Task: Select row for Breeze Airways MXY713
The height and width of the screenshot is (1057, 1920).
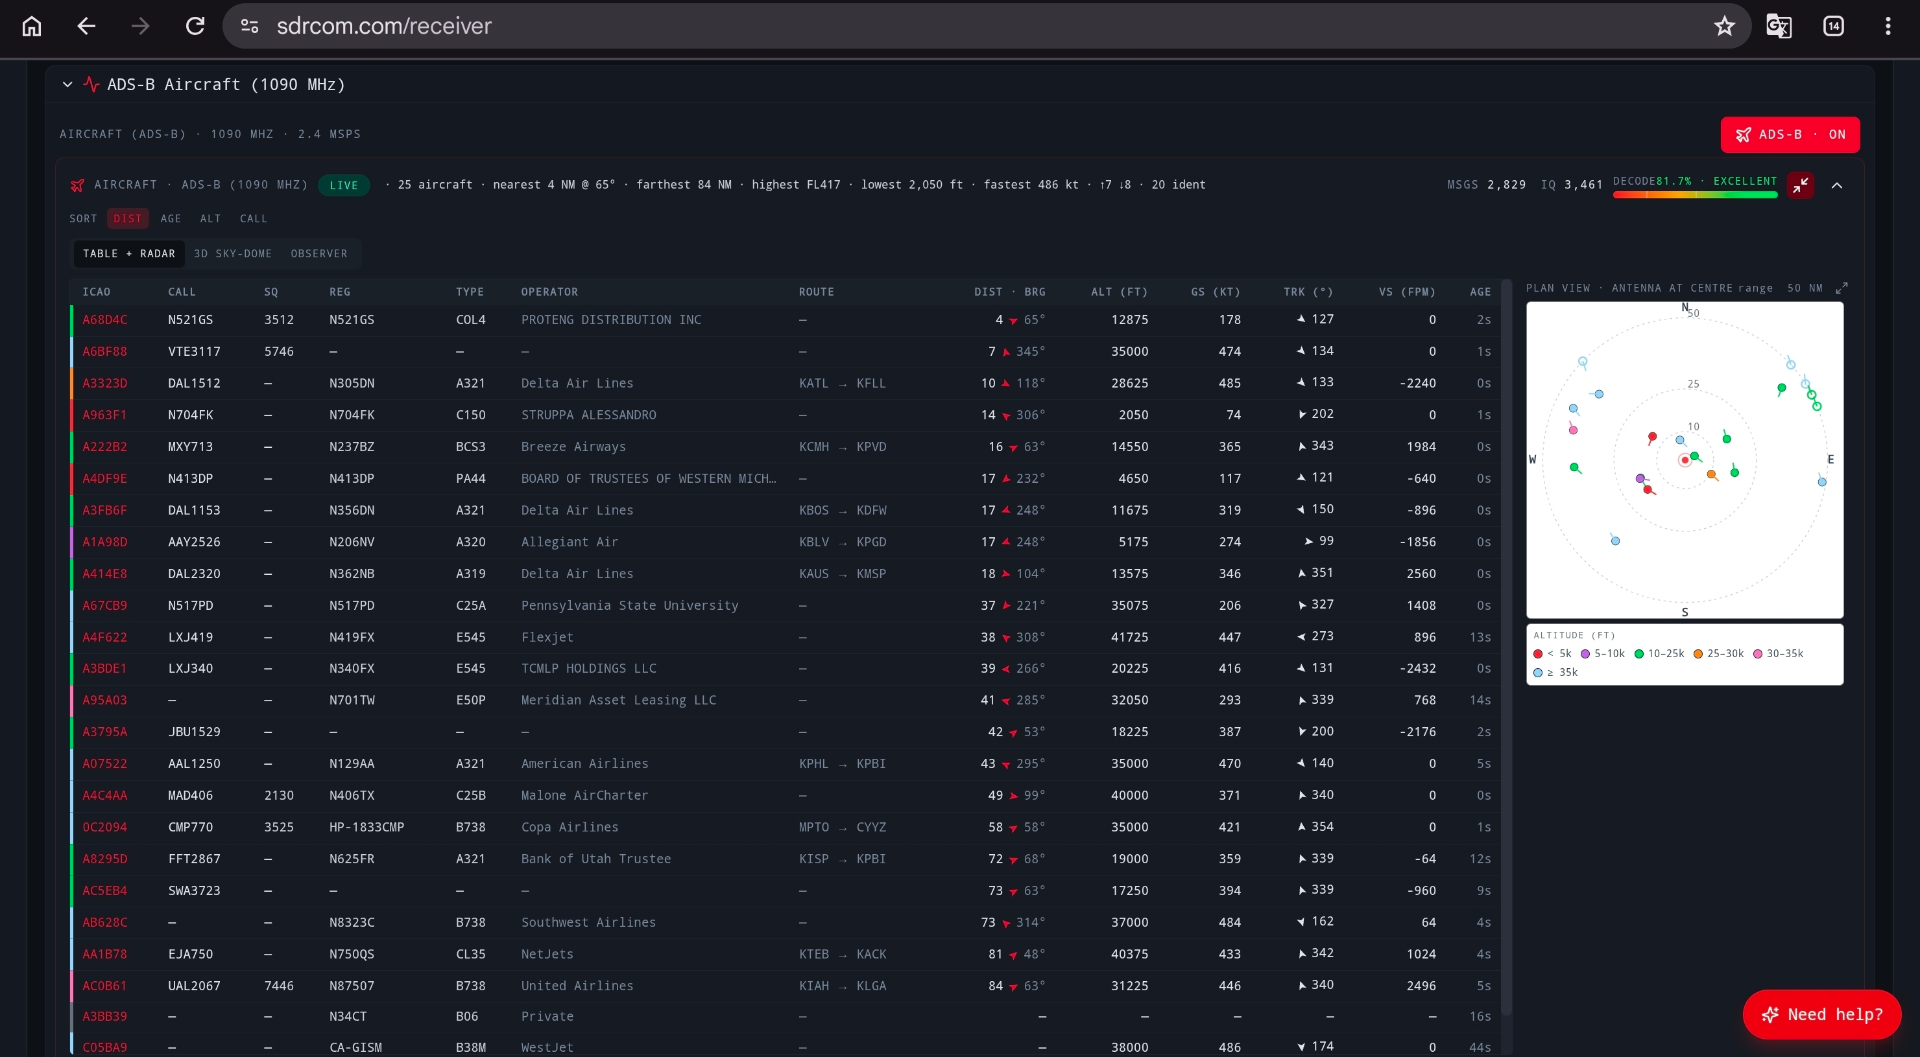Action: 786,447
